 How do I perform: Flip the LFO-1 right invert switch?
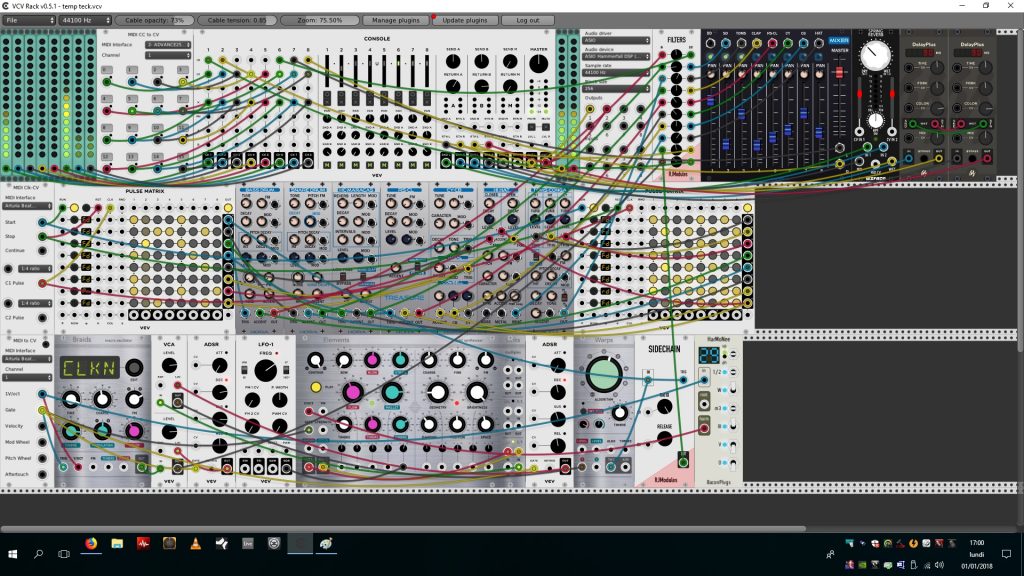pyautogui.click(x=286, y=370)
